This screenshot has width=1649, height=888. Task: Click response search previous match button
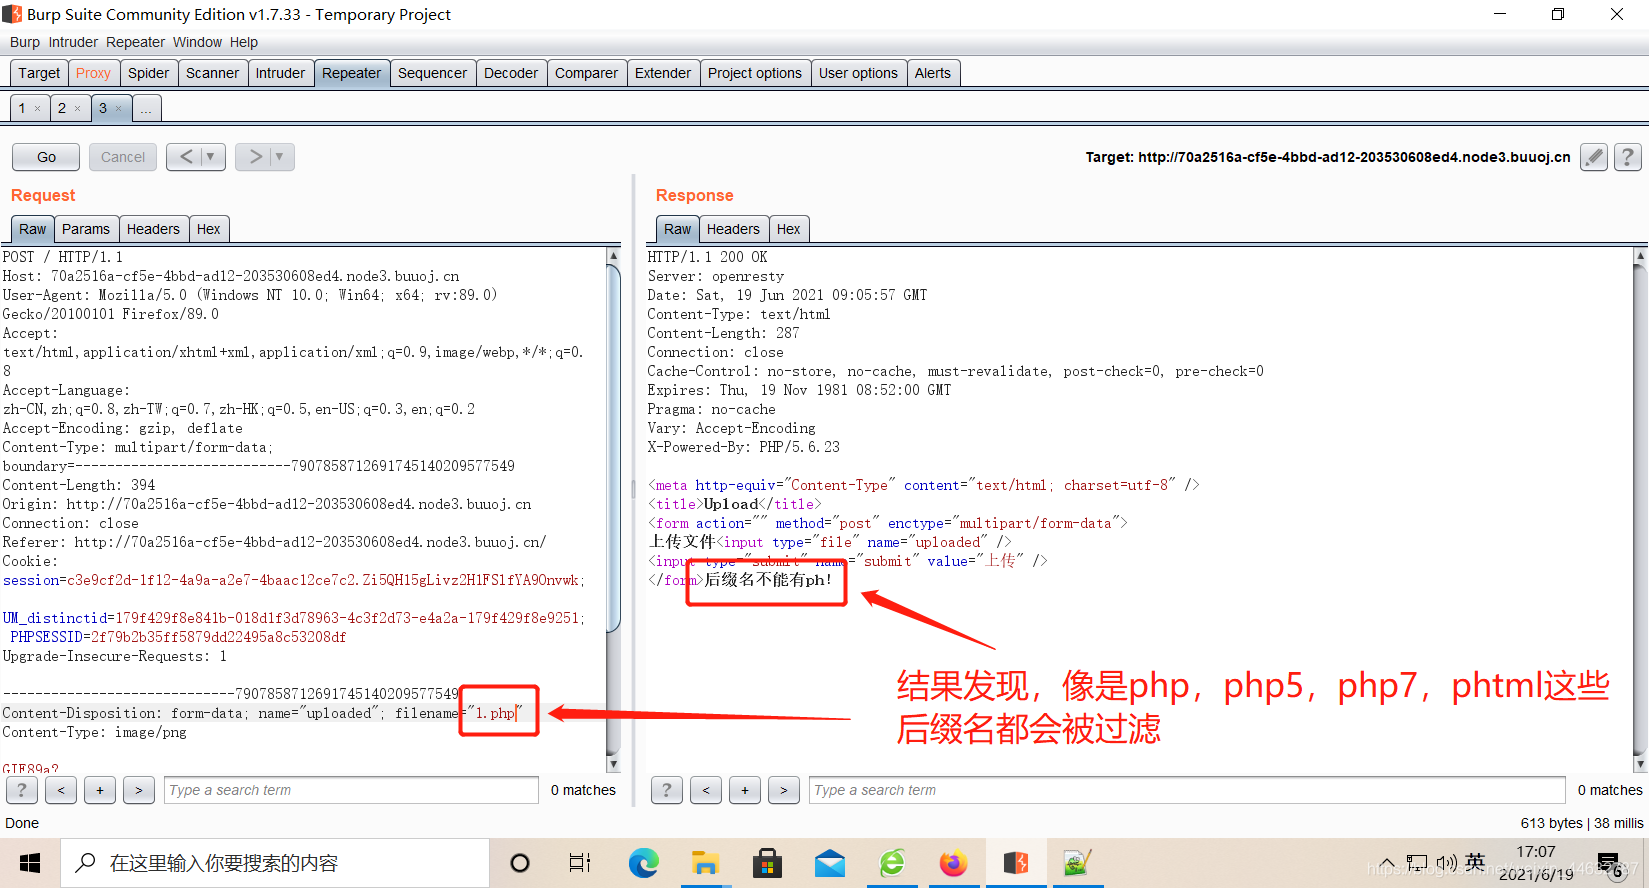point(706,790)
